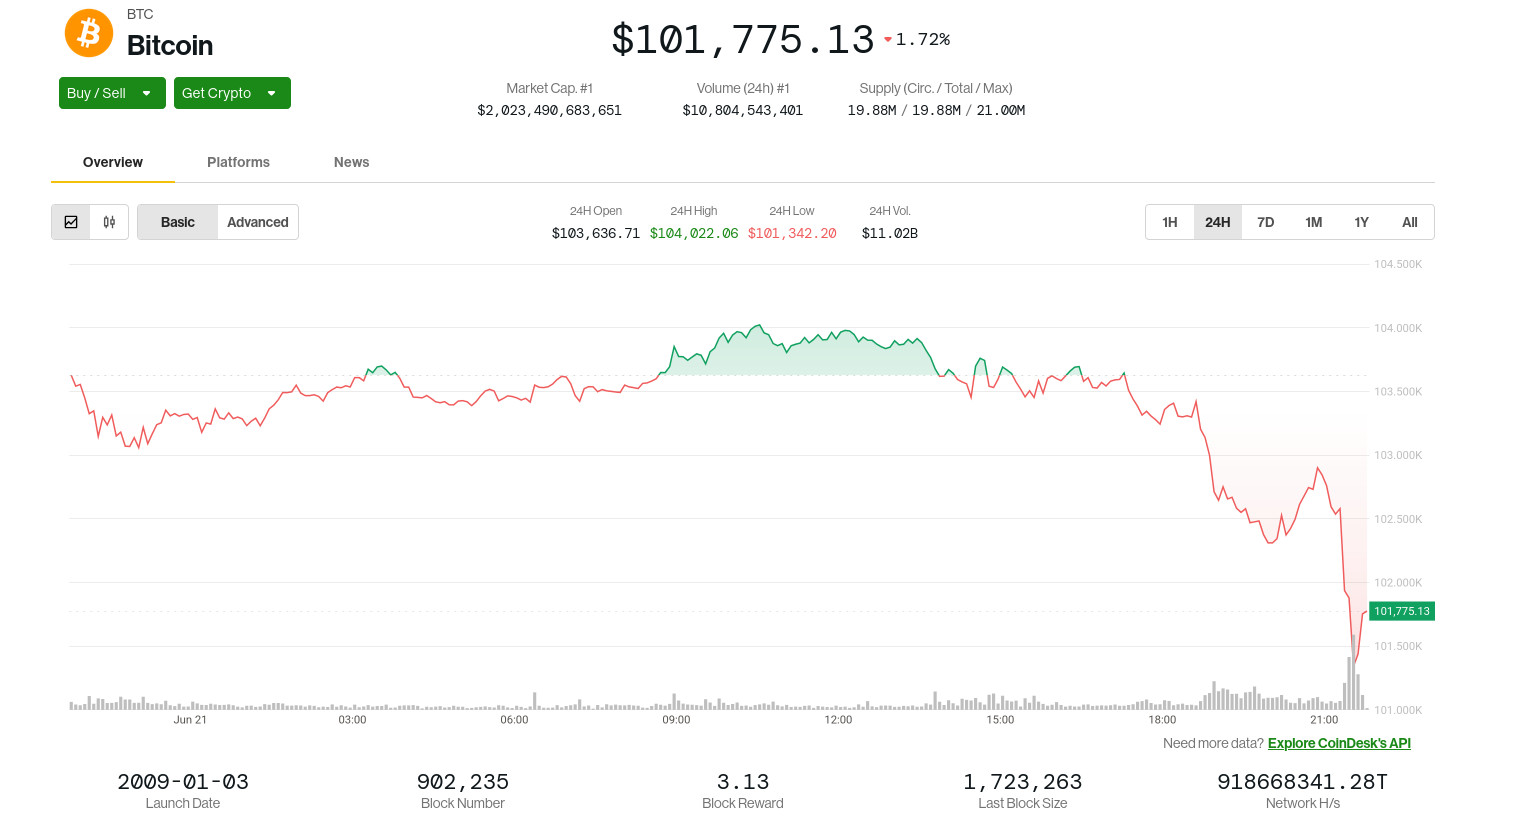1523x828 pixels.
Task: Click 24H High value $104,022.06
Action: [694, 233]
